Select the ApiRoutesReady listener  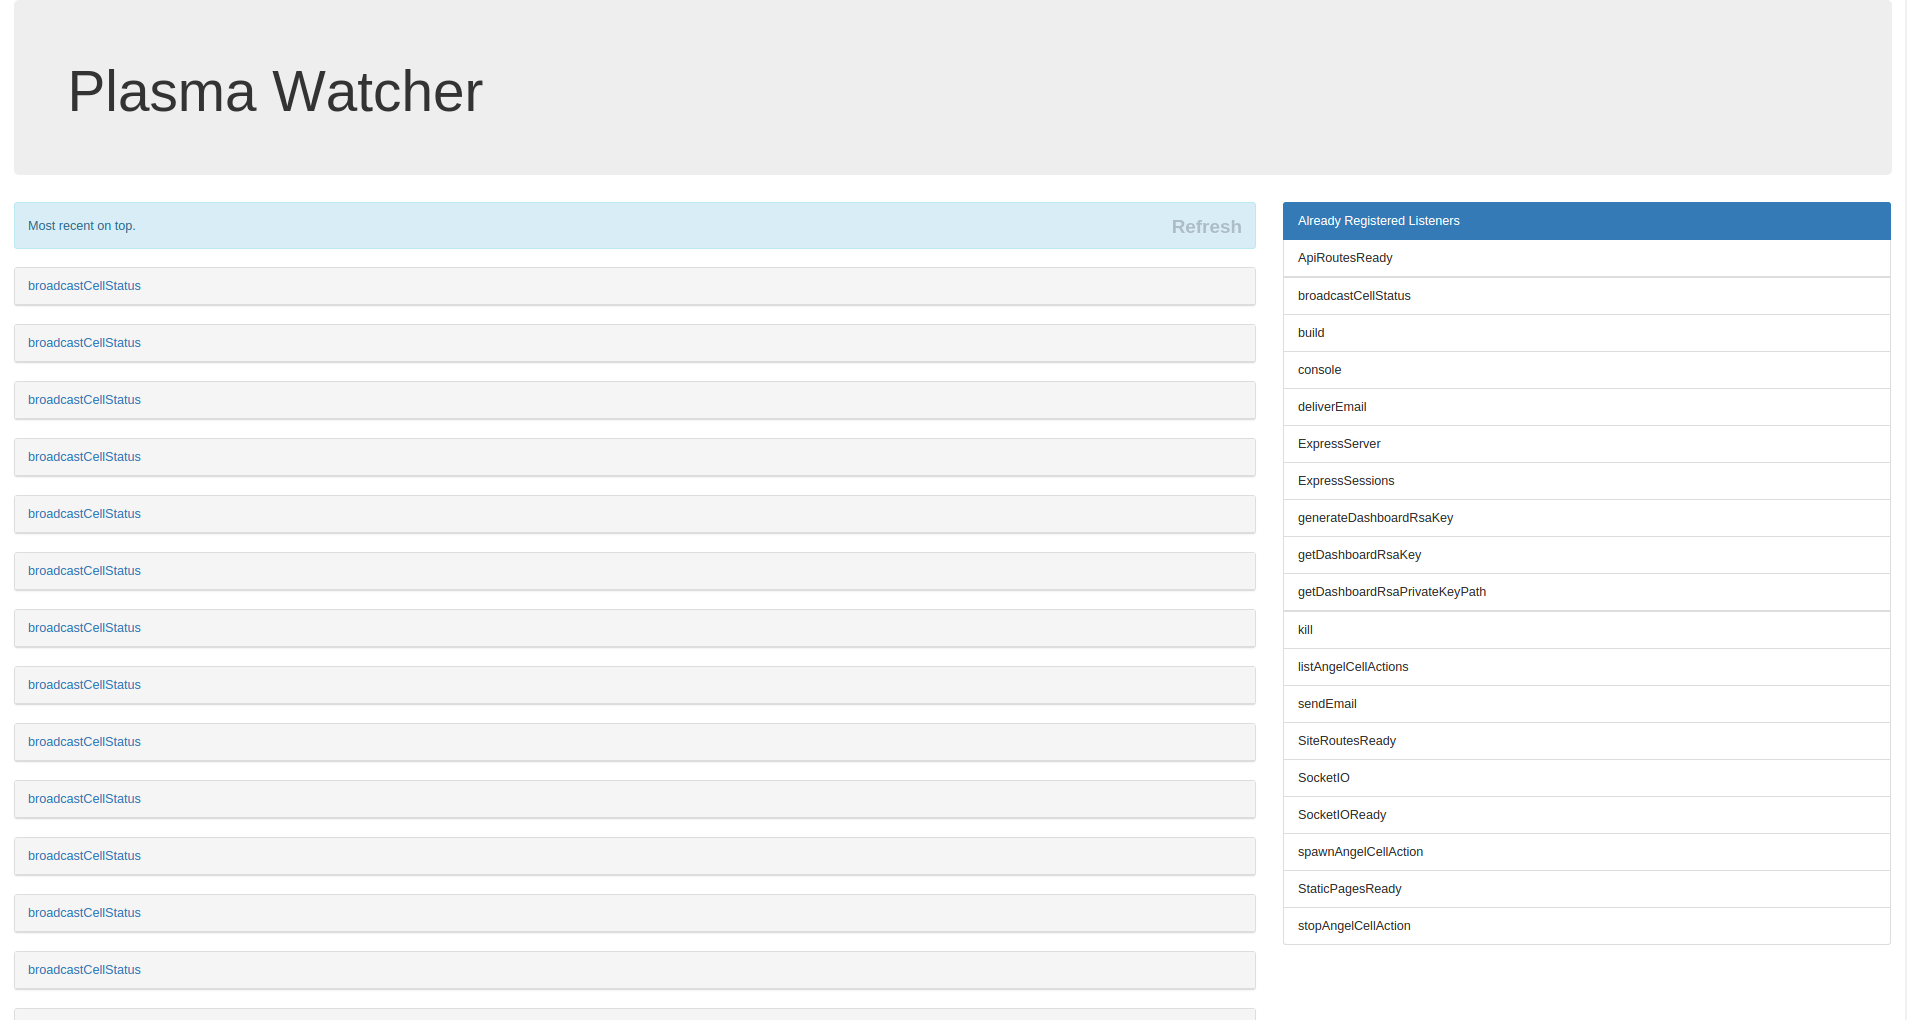tap(1345, 258)
